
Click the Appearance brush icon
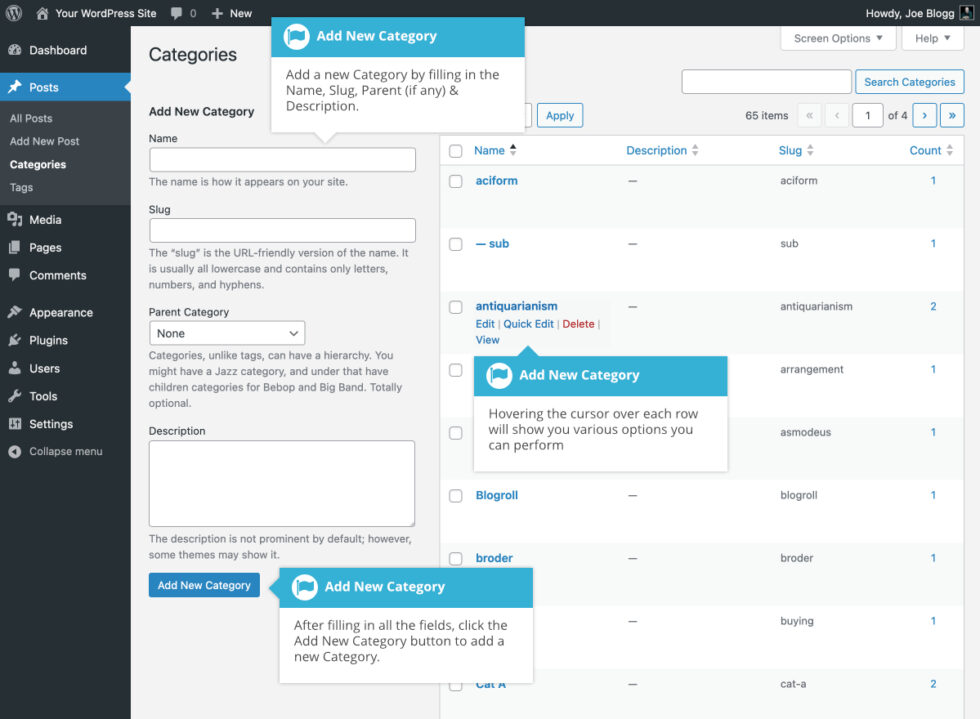point(15,312)
